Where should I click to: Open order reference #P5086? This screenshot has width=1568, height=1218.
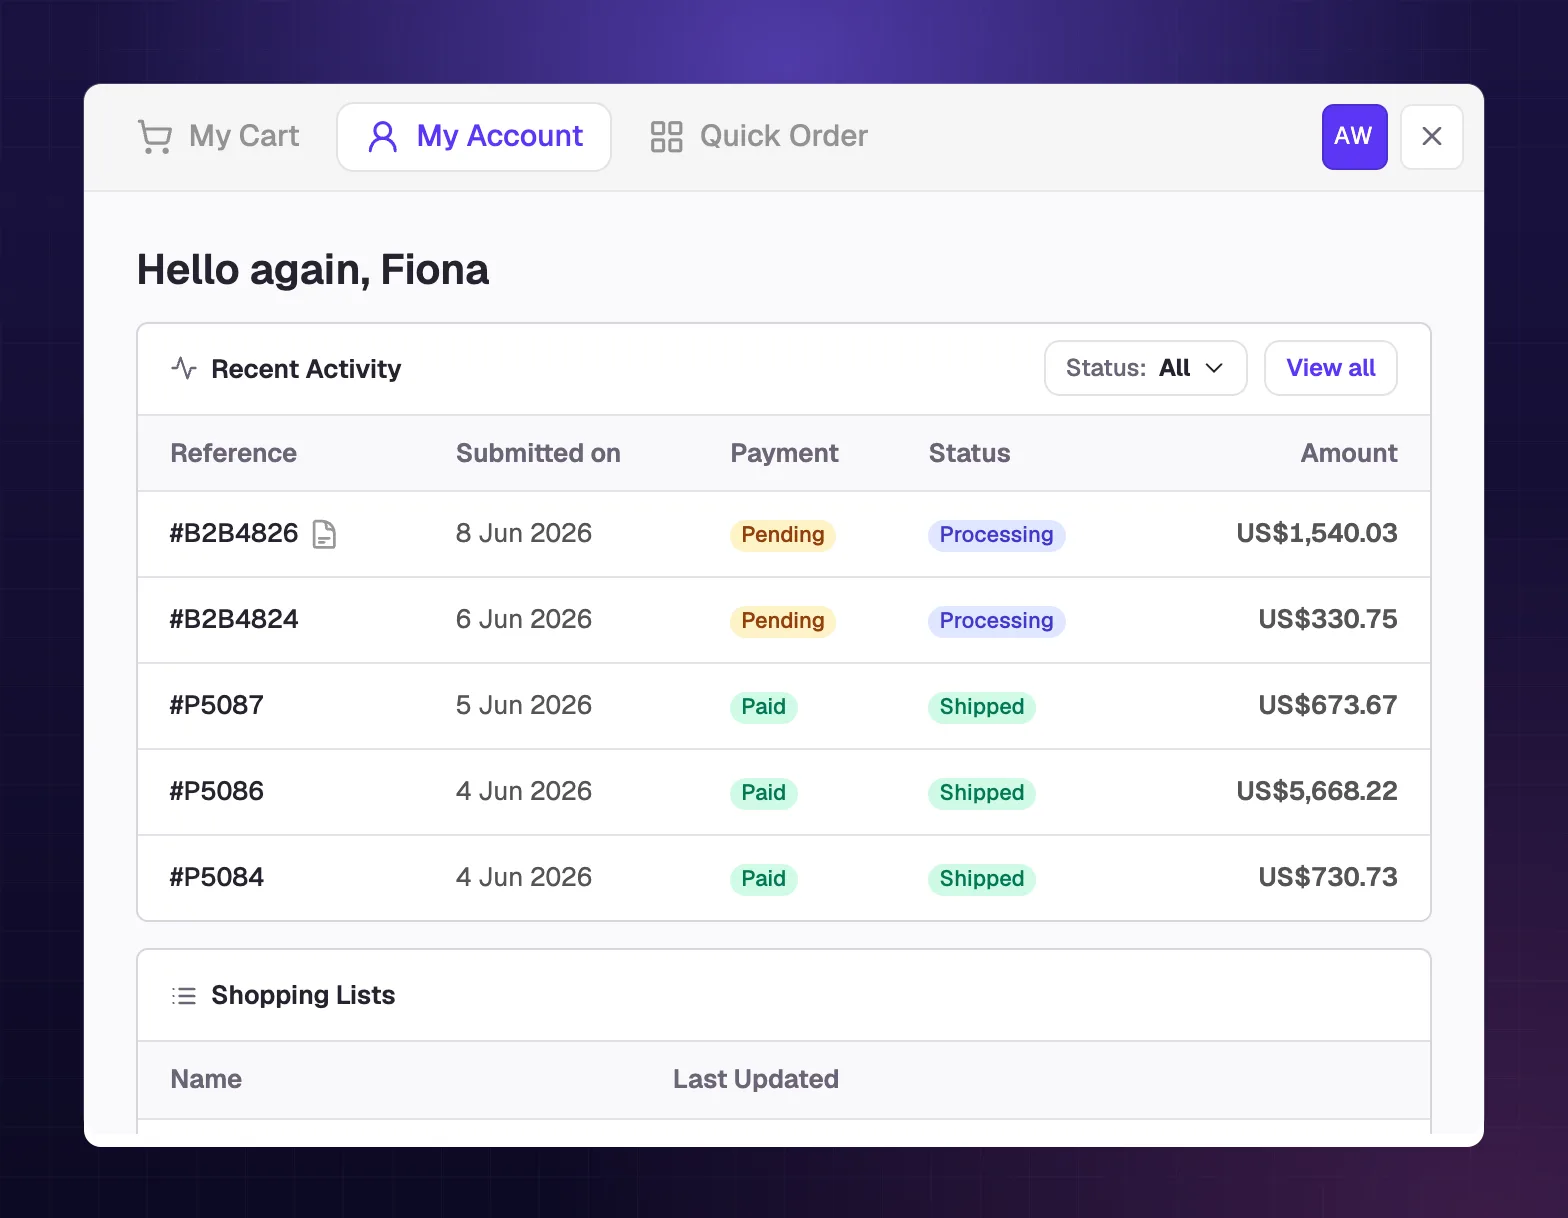click(217, 791)
